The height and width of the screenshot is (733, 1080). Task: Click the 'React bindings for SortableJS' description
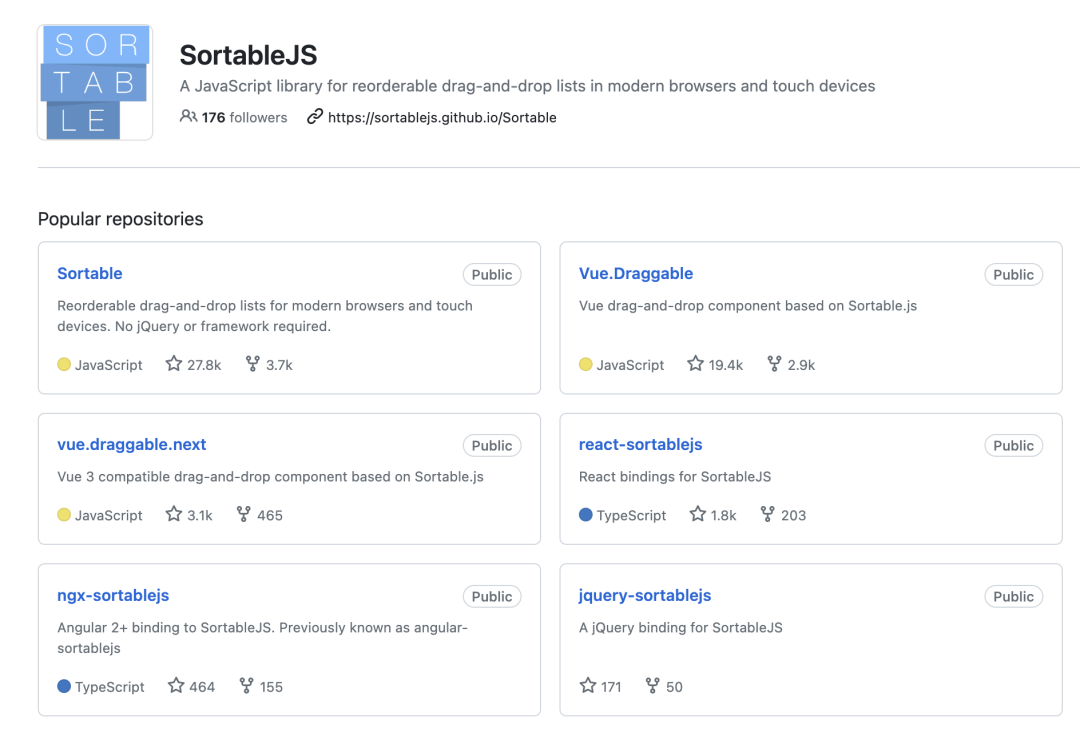click(x=675, y=477)
